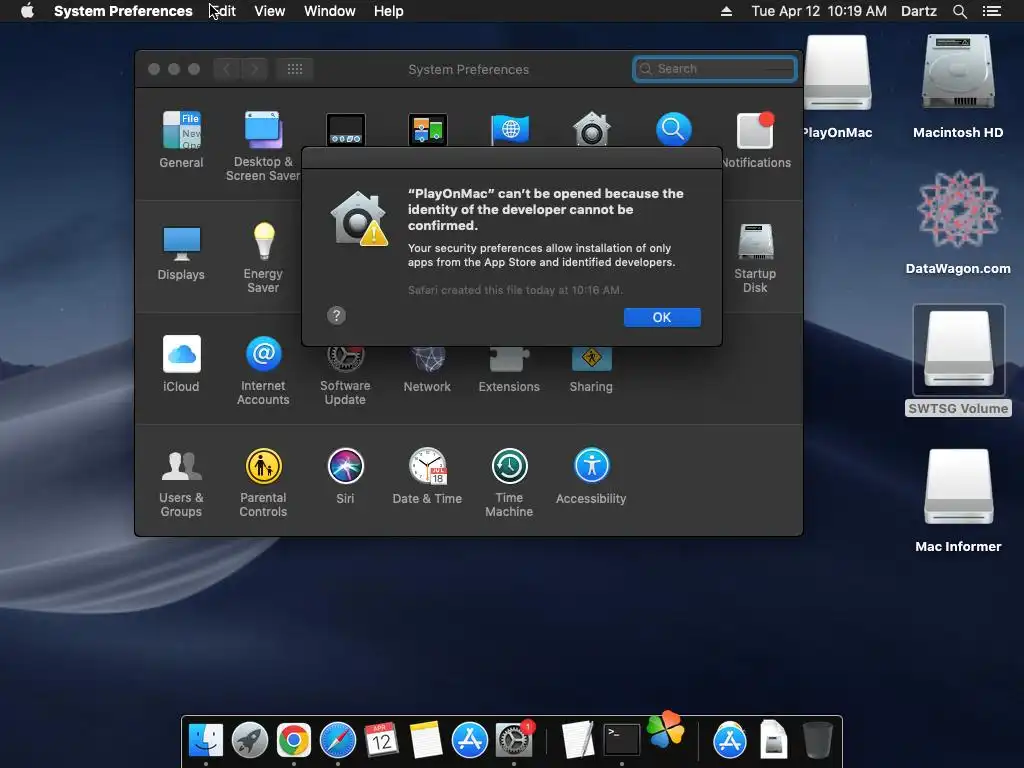Image resolution: width=1024 pixels, height=768 pixels.
Task: Open Trash in the Dock
Action: pyautogui.click(x=817, y=741)
